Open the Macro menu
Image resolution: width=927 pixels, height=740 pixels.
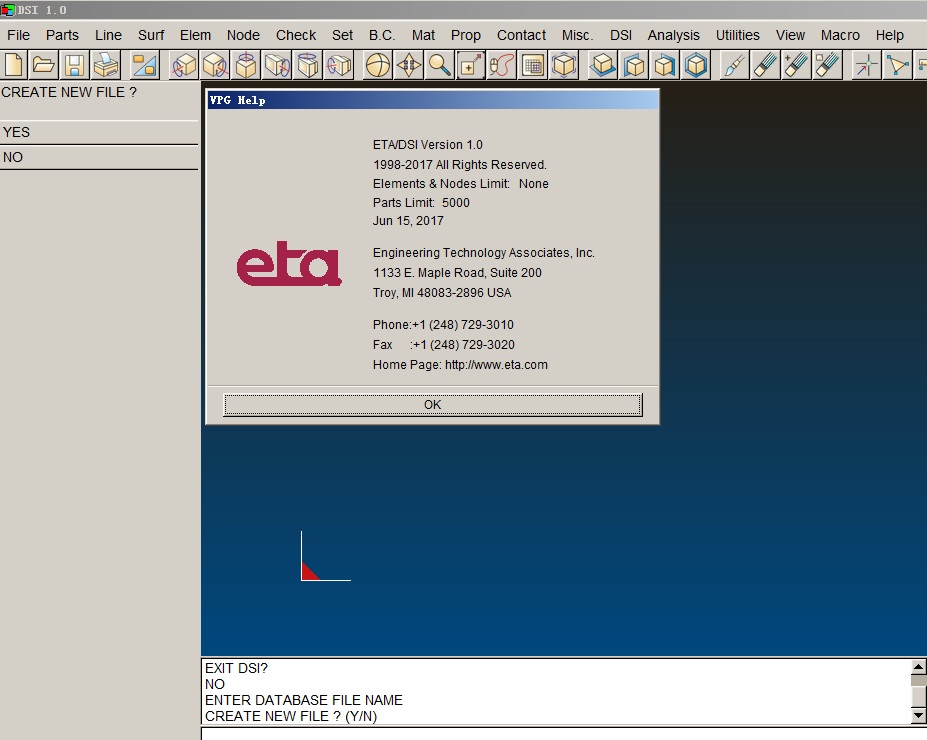pos(840,35)
